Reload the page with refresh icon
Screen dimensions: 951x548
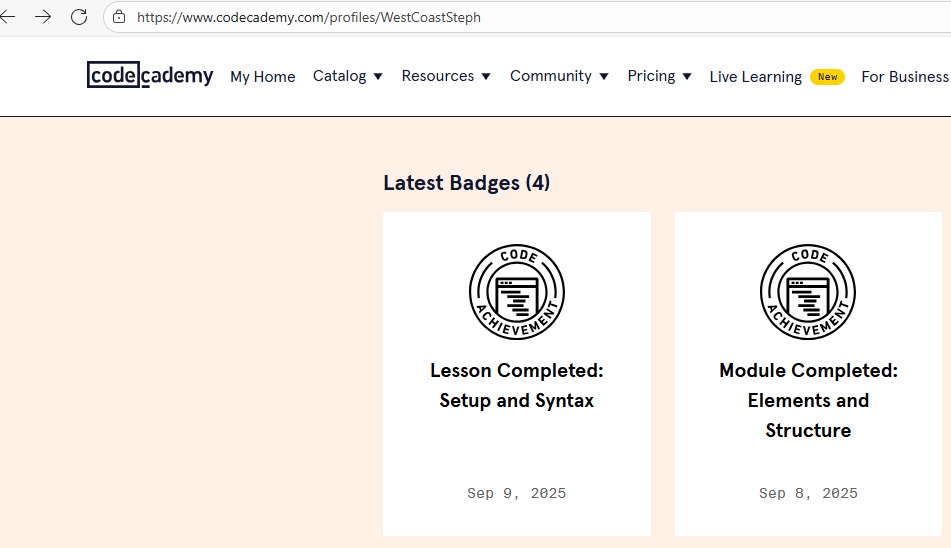click(79, 17)
